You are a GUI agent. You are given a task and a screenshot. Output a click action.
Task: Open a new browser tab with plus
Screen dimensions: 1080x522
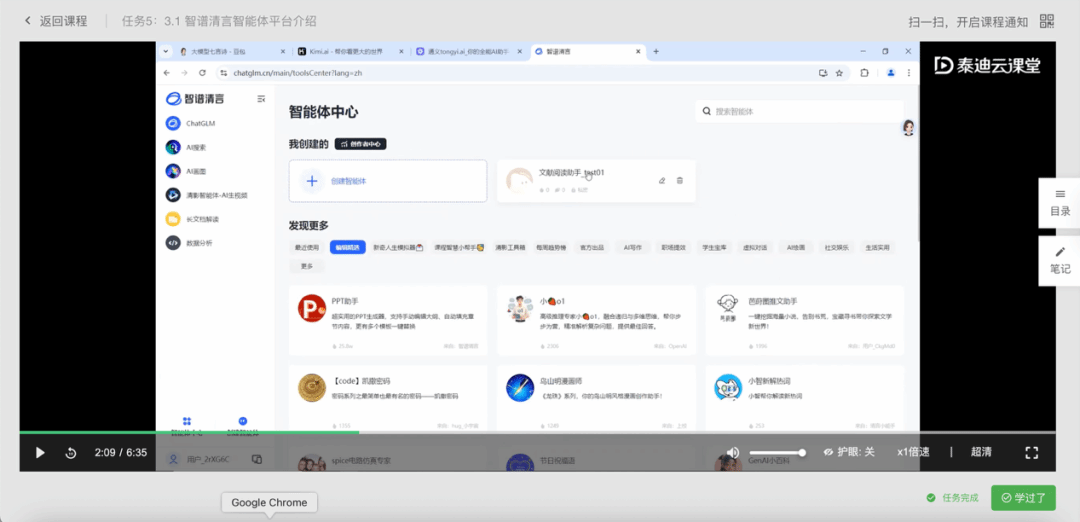[656, 52]
